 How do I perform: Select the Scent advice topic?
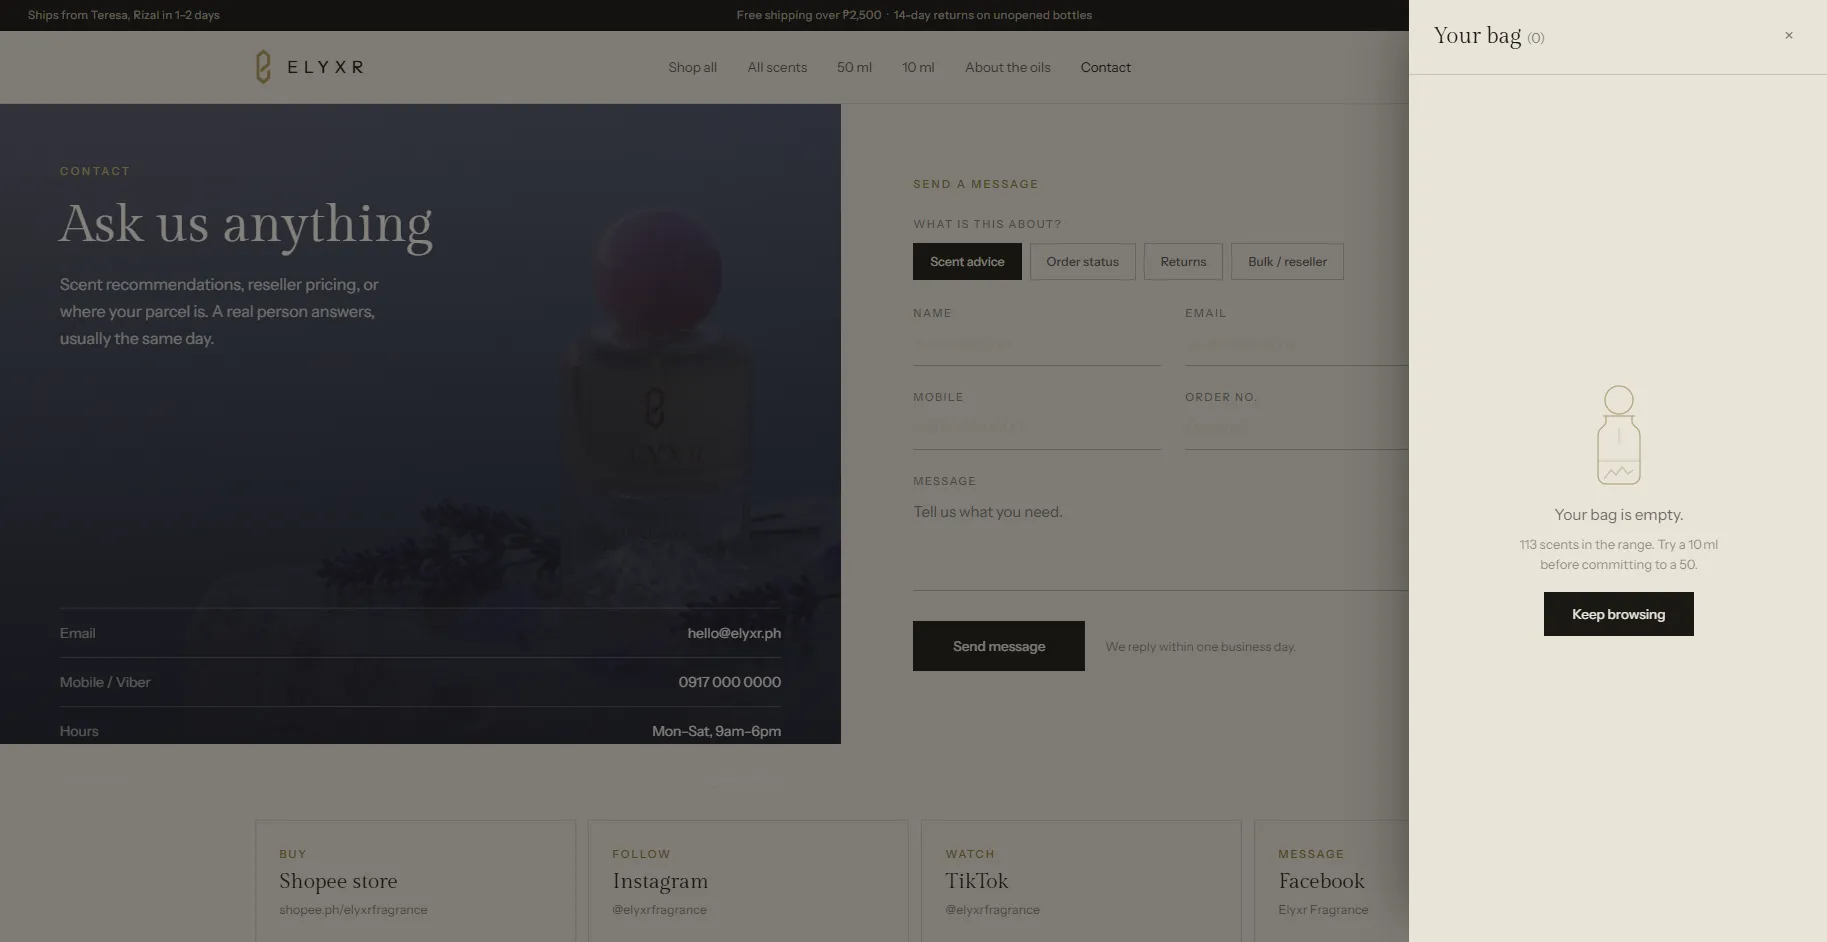tap(967, 262)
